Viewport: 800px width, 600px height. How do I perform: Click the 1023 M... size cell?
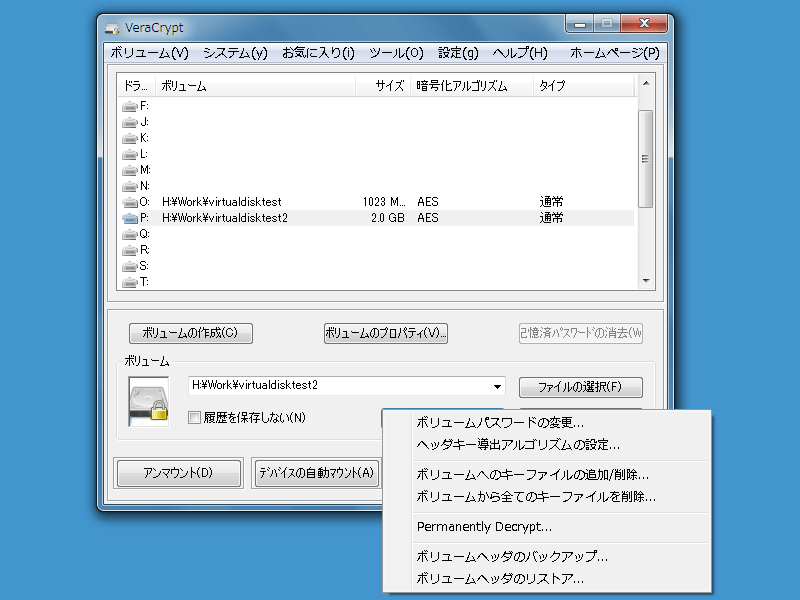pyautogui.click(x=384, y=202)
